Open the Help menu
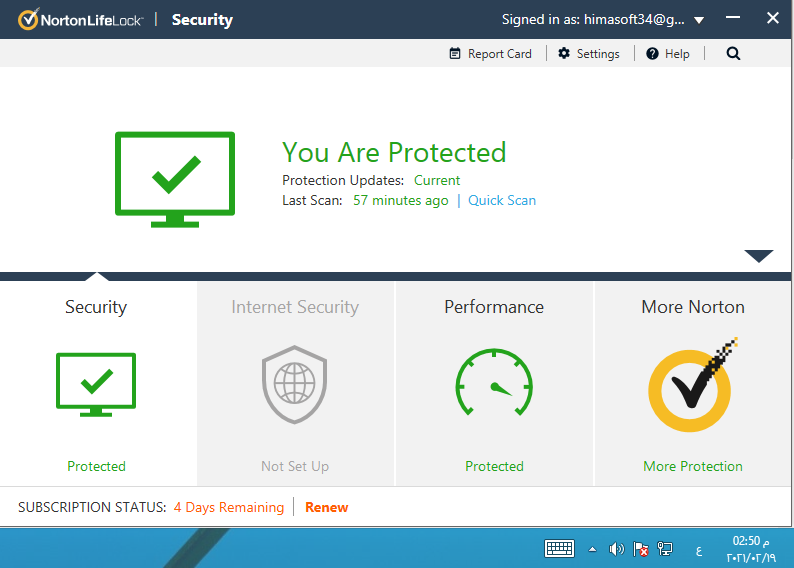The height and width of the screenshot is (568, 794). [x=667, y=54]
